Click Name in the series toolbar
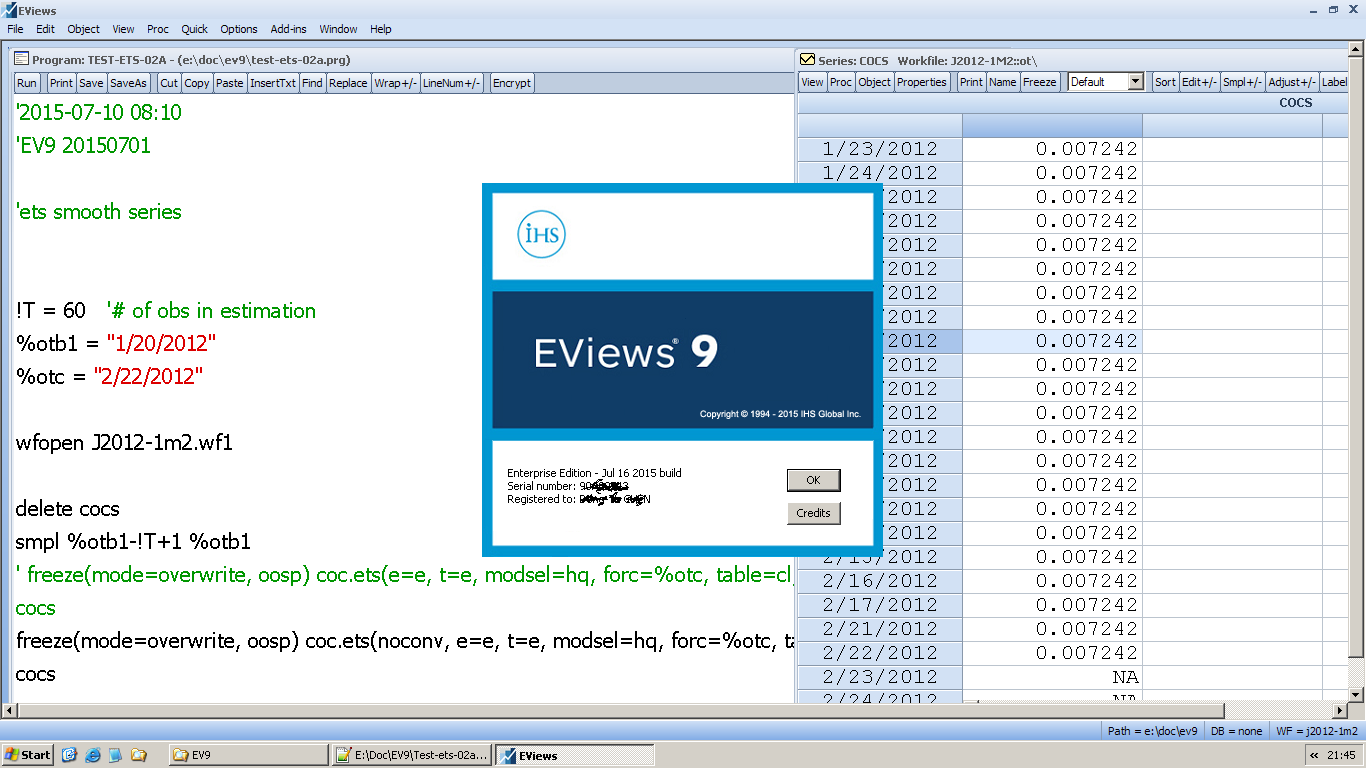Screen dimensions: 1366x768 pos(1002,82)
